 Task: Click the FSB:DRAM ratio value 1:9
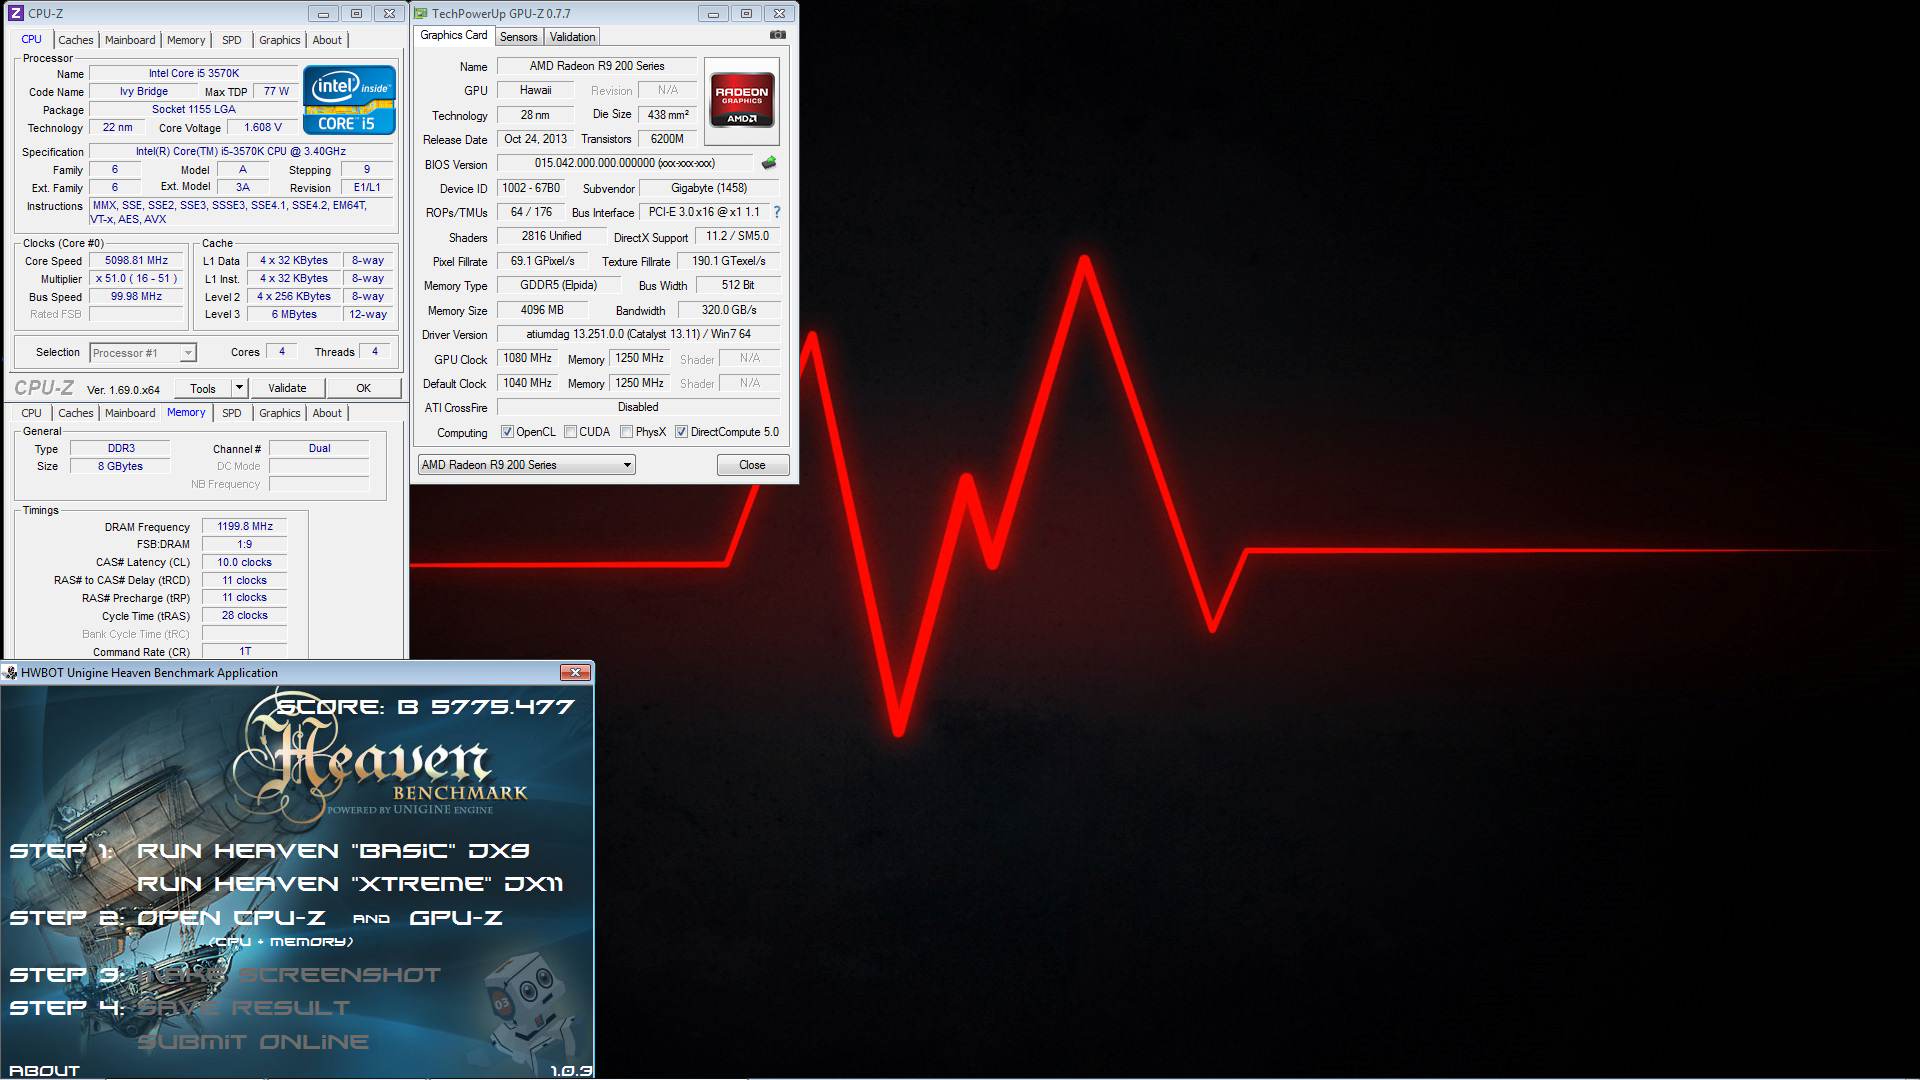245,544
